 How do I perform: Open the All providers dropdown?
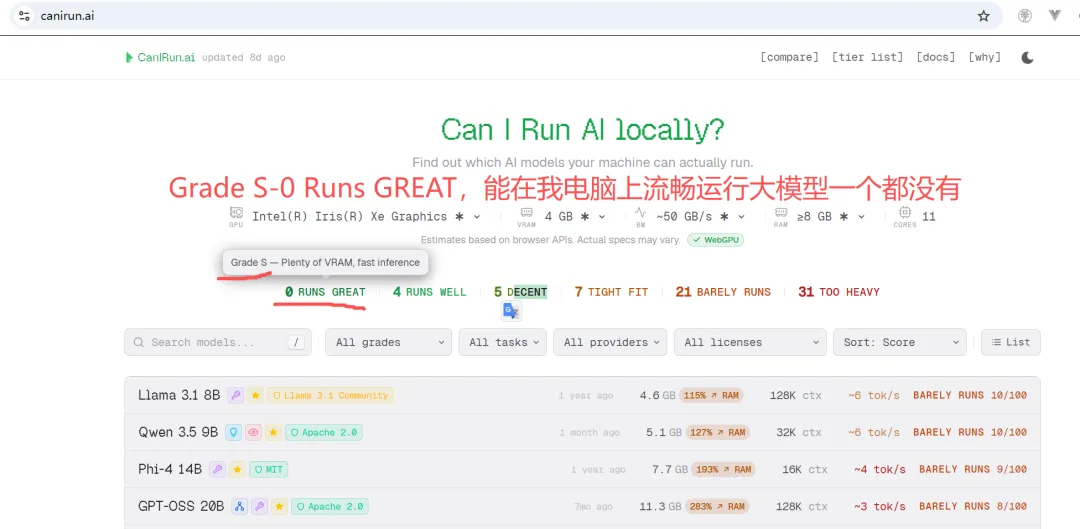pyautogui.click(x=610, y=342)
